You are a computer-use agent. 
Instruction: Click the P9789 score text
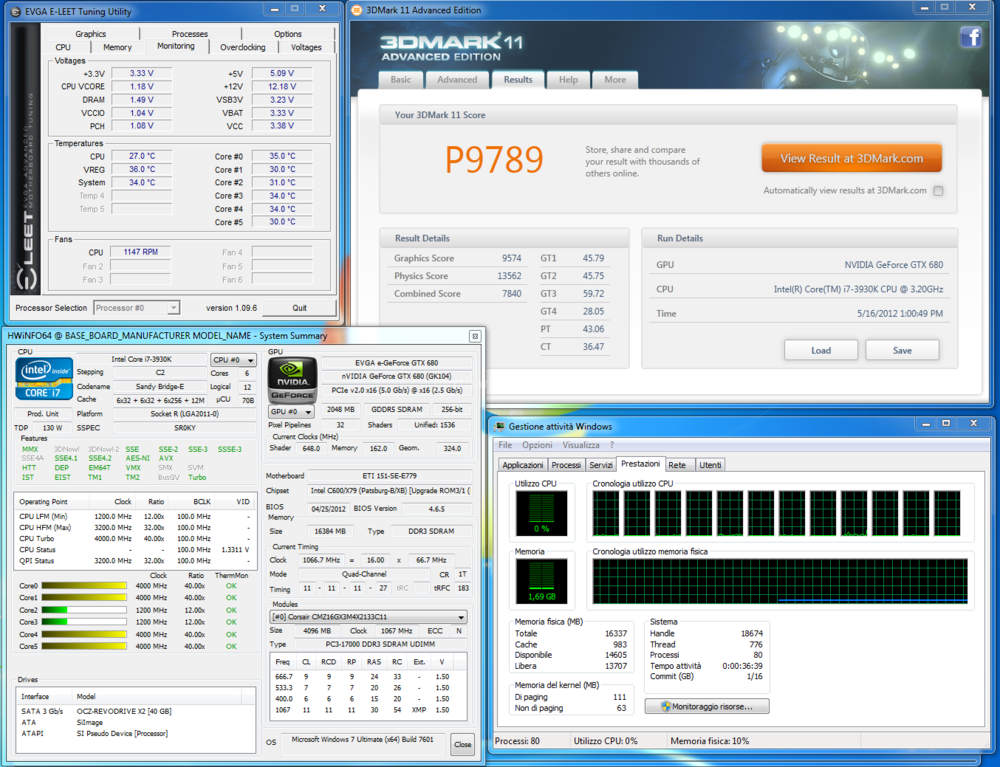click(494, 159)
